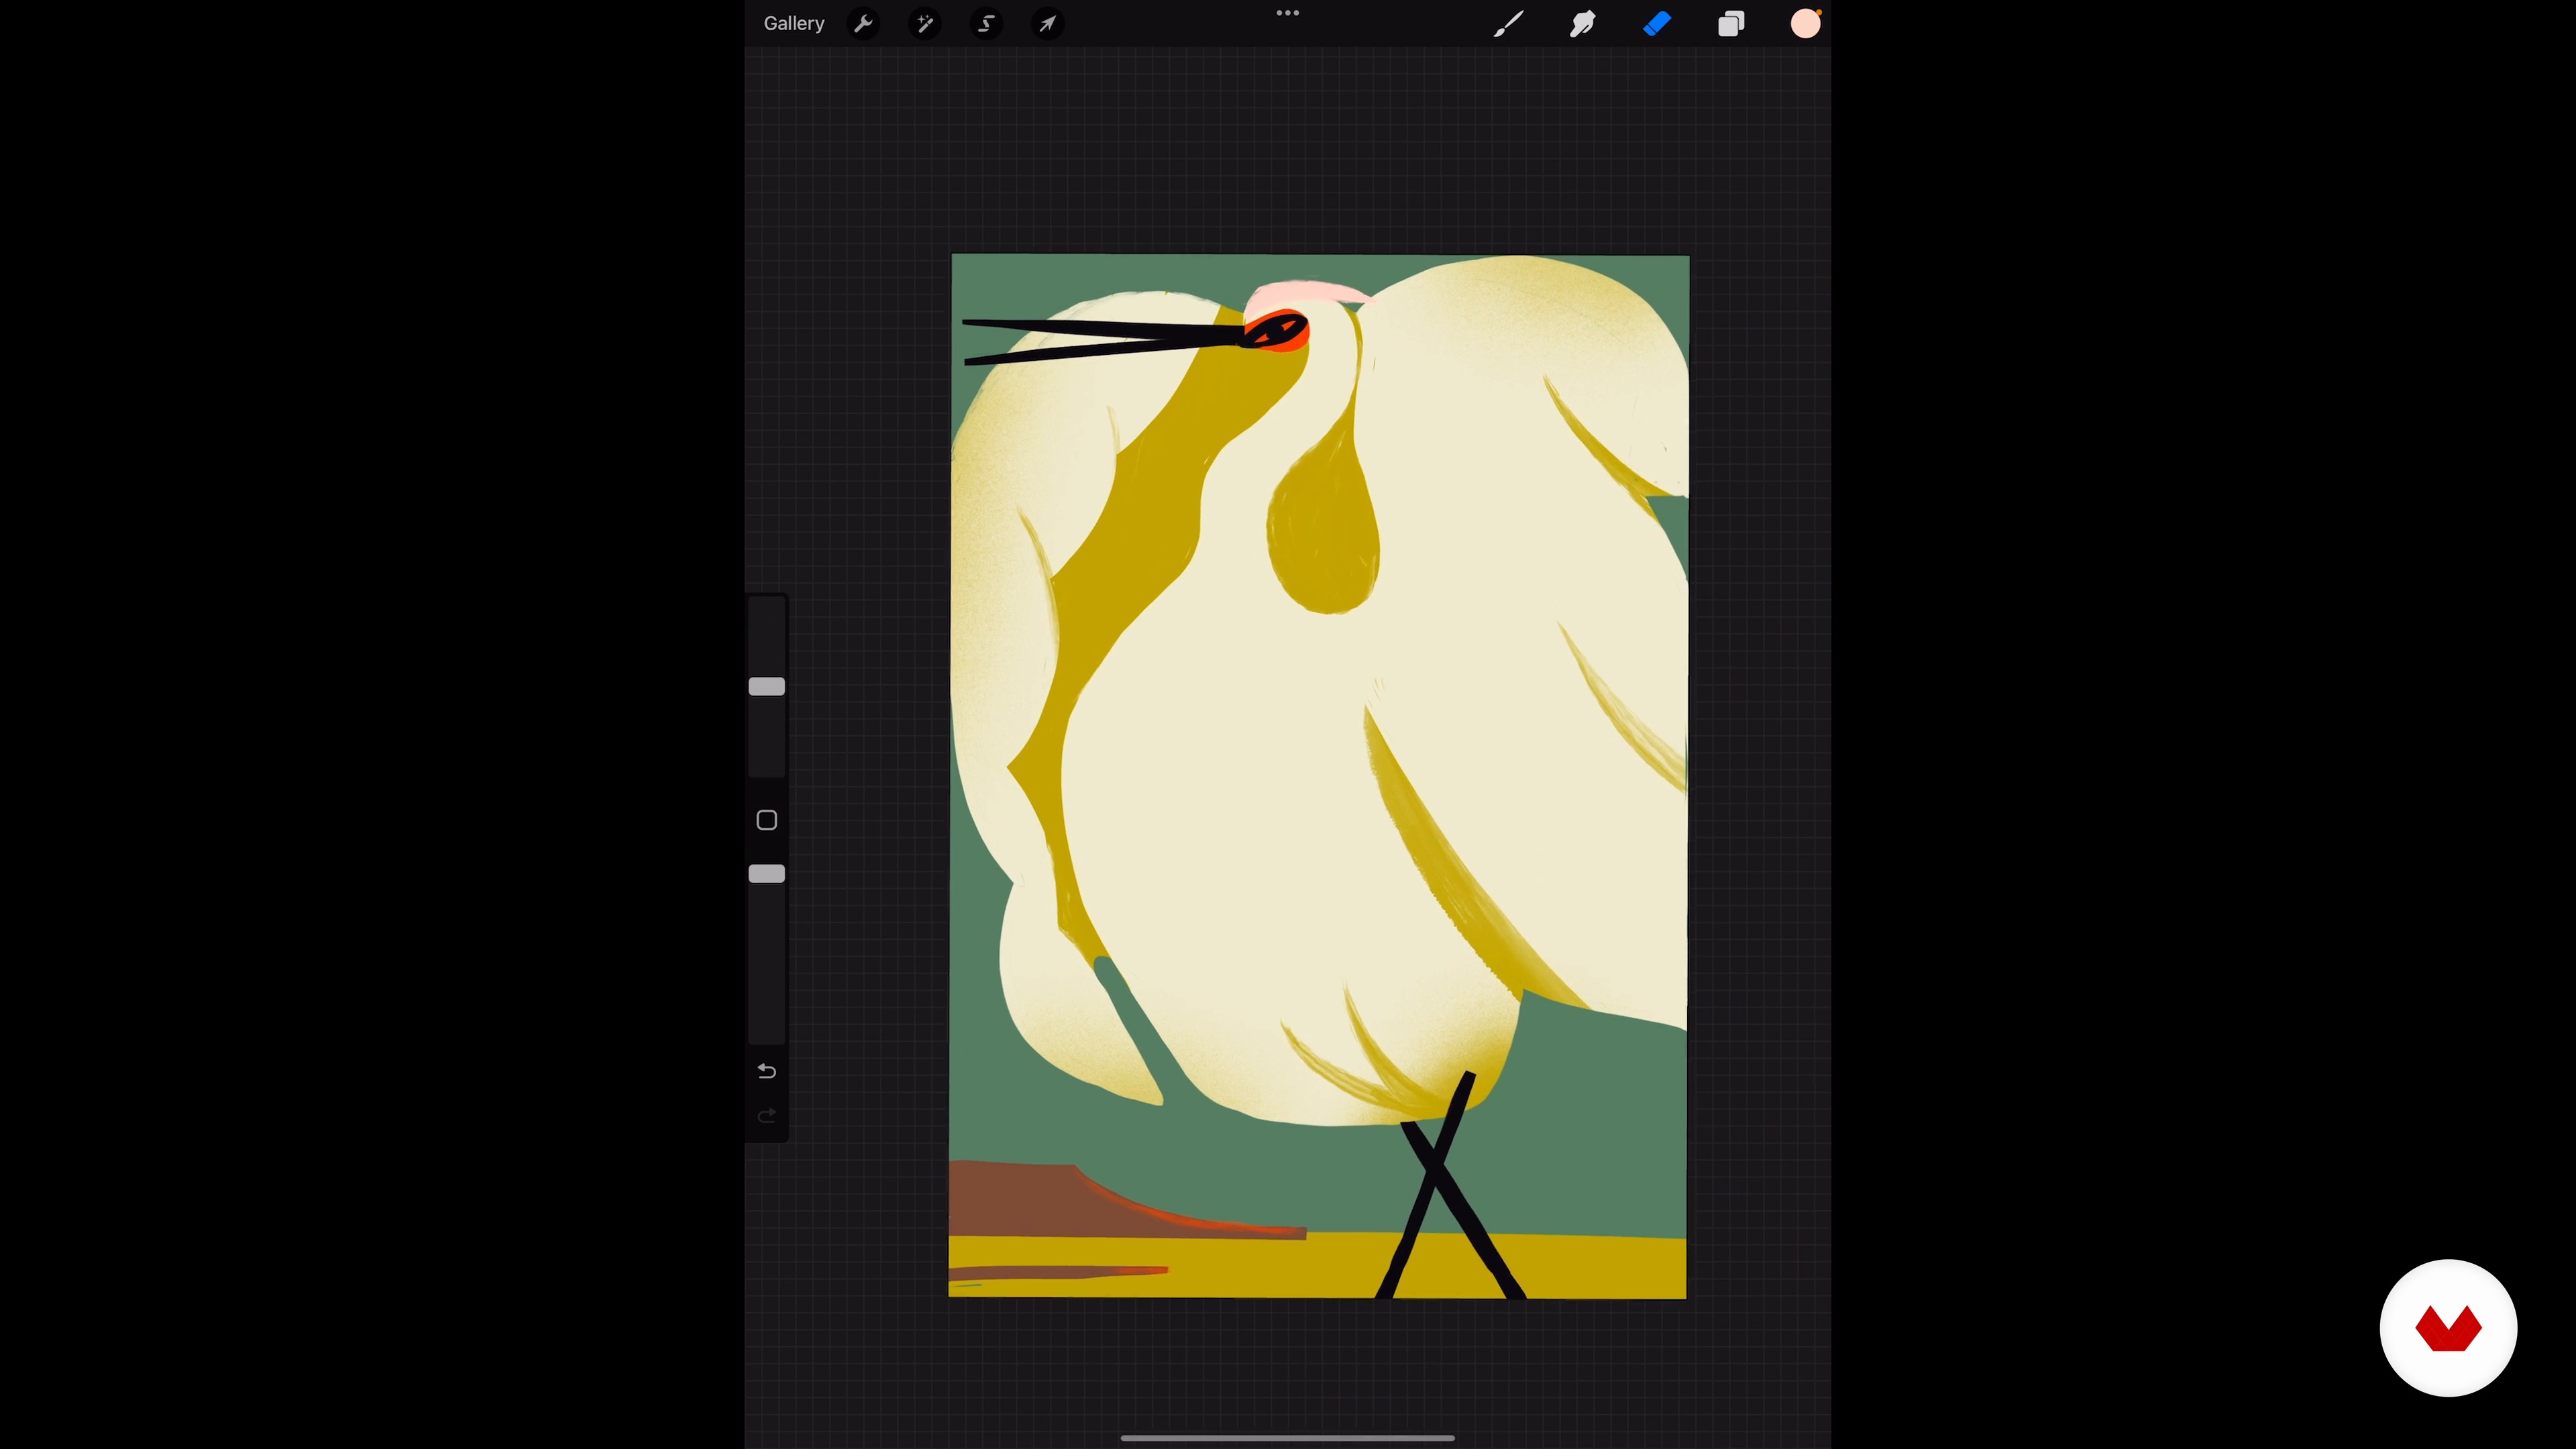Activate the Selection tool

point(986,24)
